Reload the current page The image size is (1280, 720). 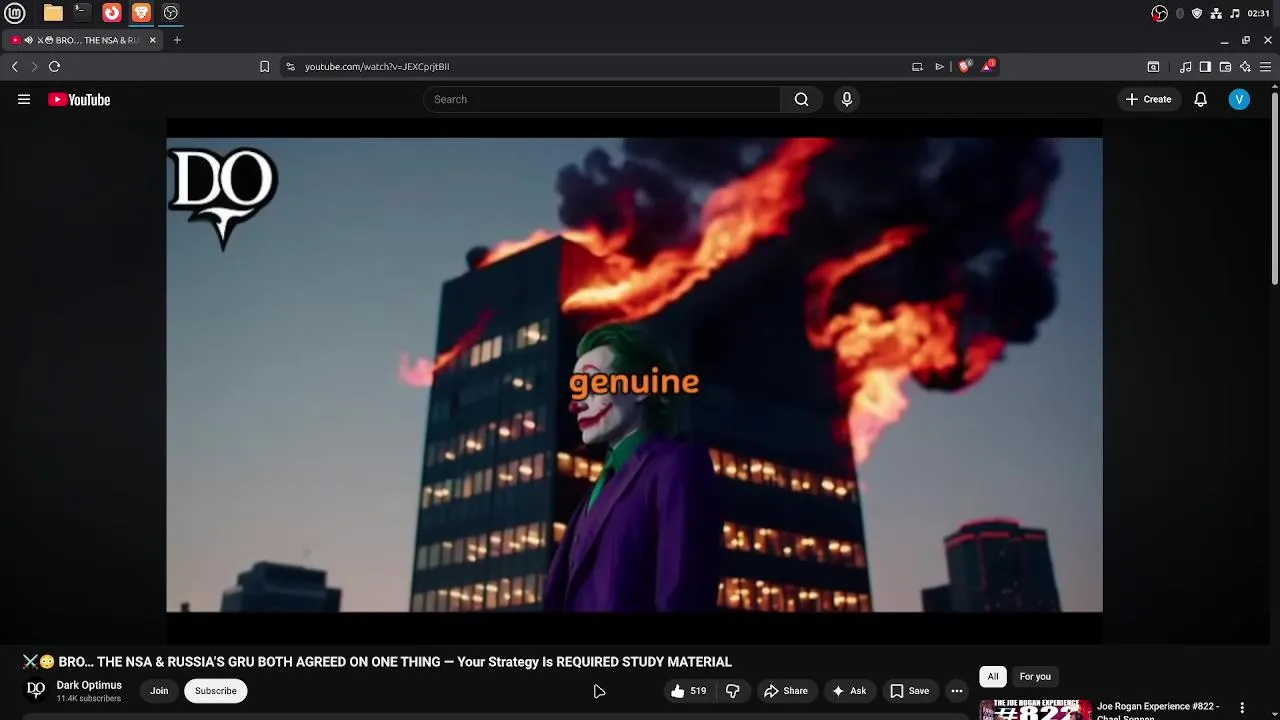(x=54, y=66)
